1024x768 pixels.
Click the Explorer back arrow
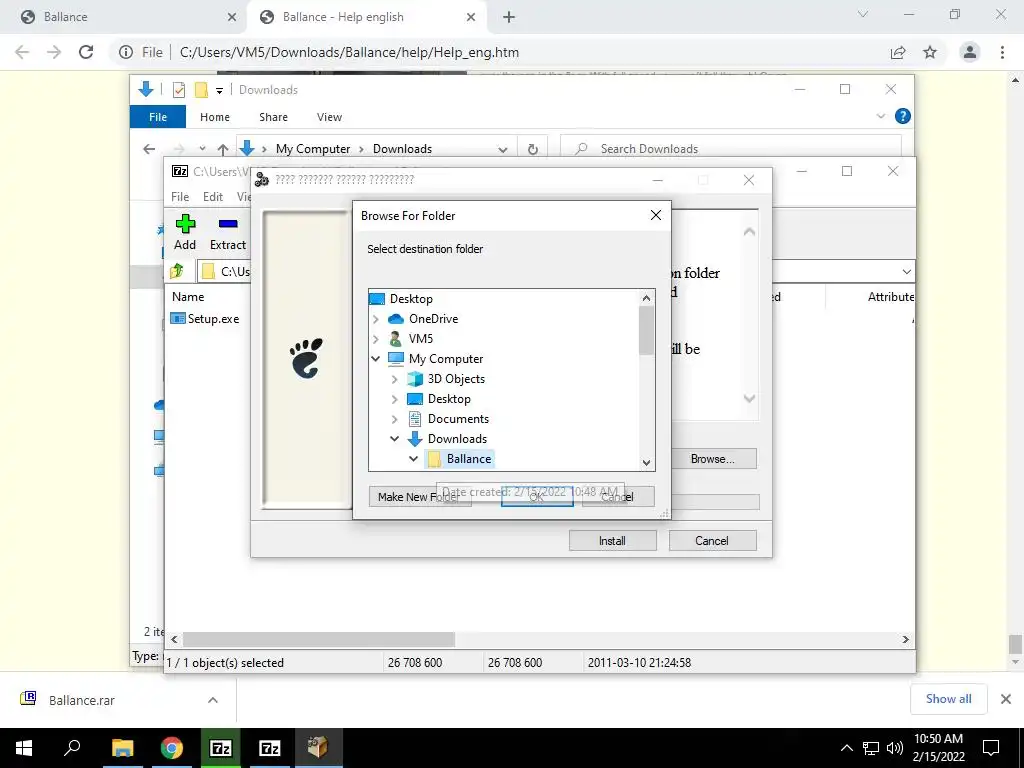(149, 149)
